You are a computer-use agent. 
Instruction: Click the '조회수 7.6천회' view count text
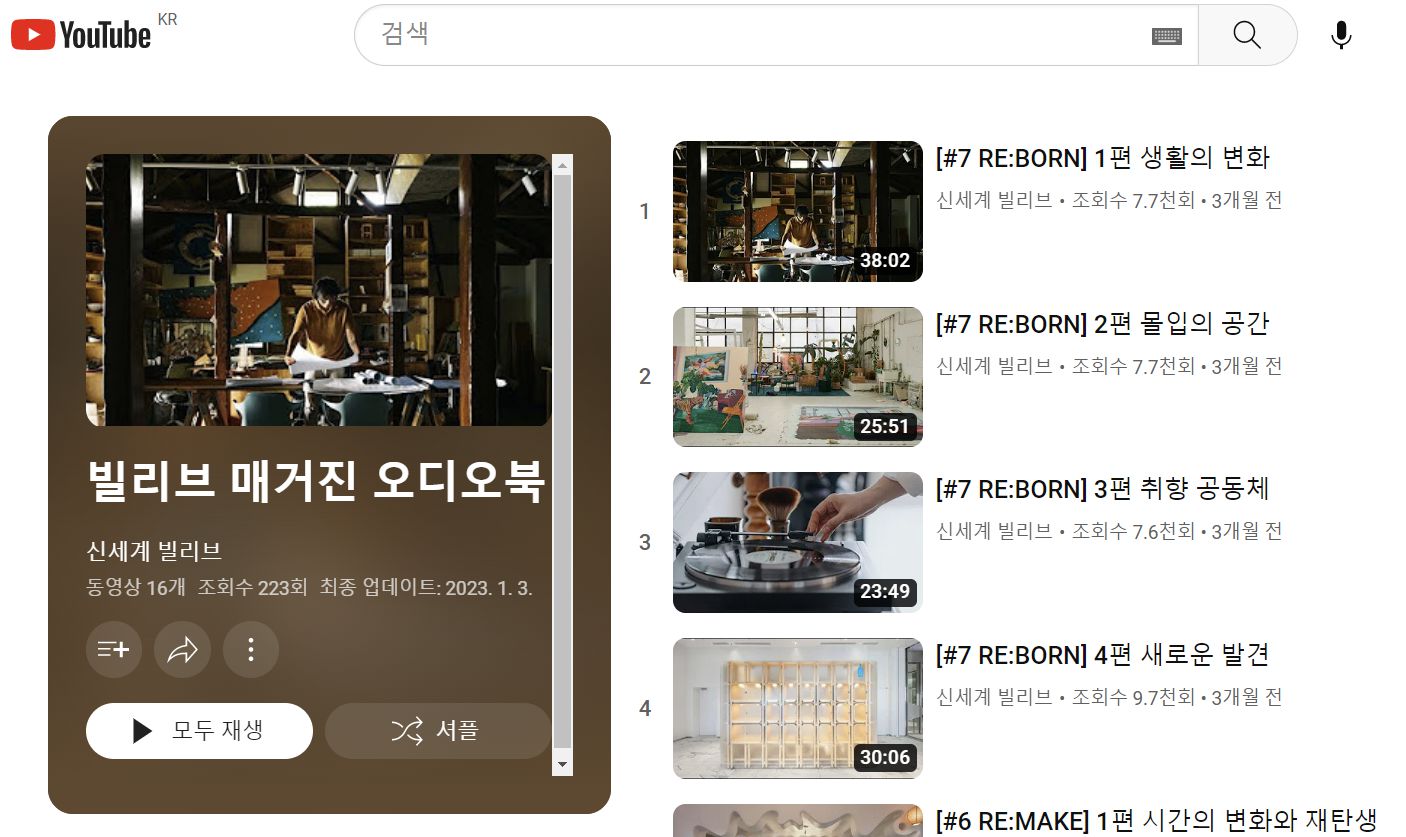click(1133, 531)
